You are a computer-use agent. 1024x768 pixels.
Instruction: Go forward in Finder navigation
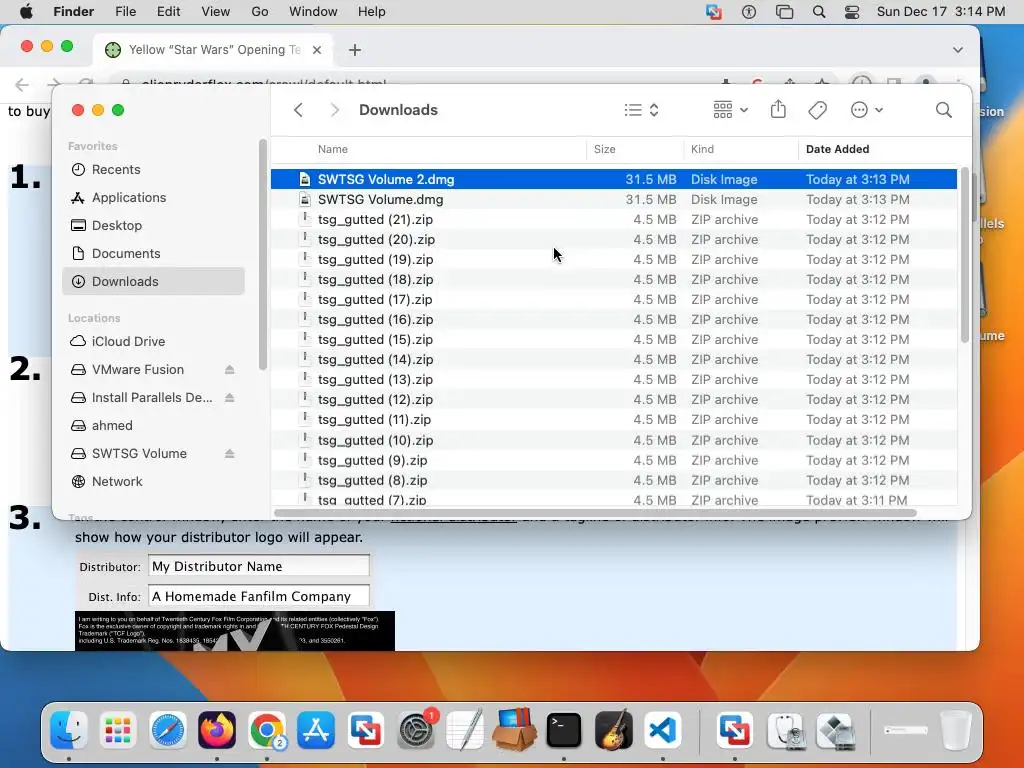pyautogui.click(x=334, y=110)
